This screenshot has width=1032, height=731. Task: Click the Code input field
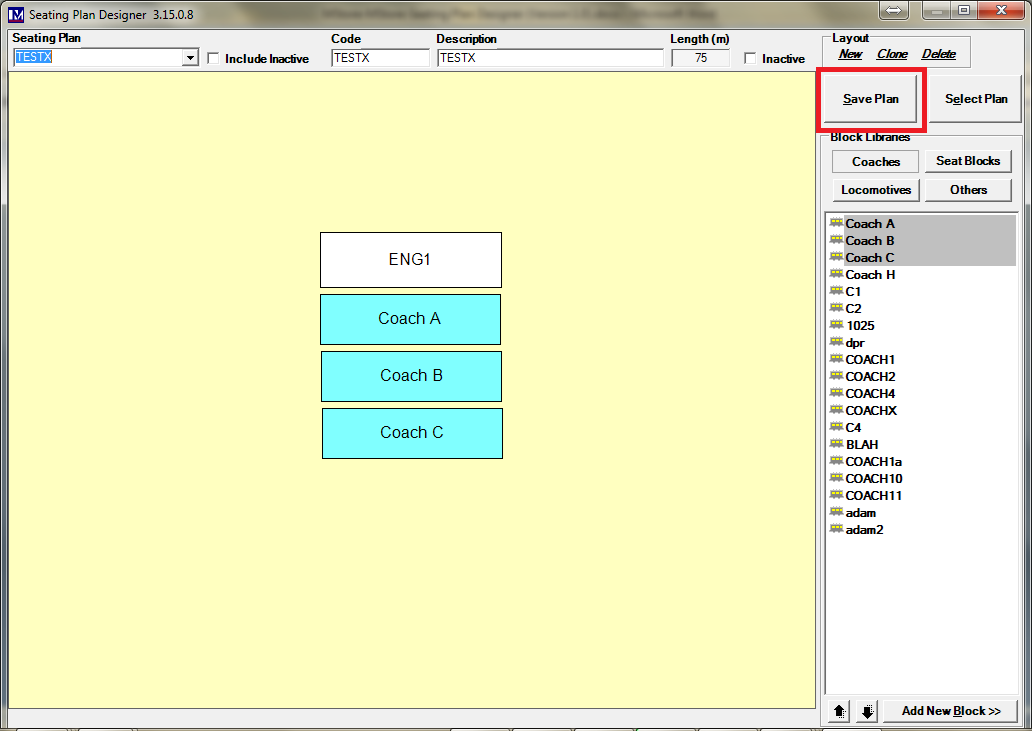(x=380, y=58)
